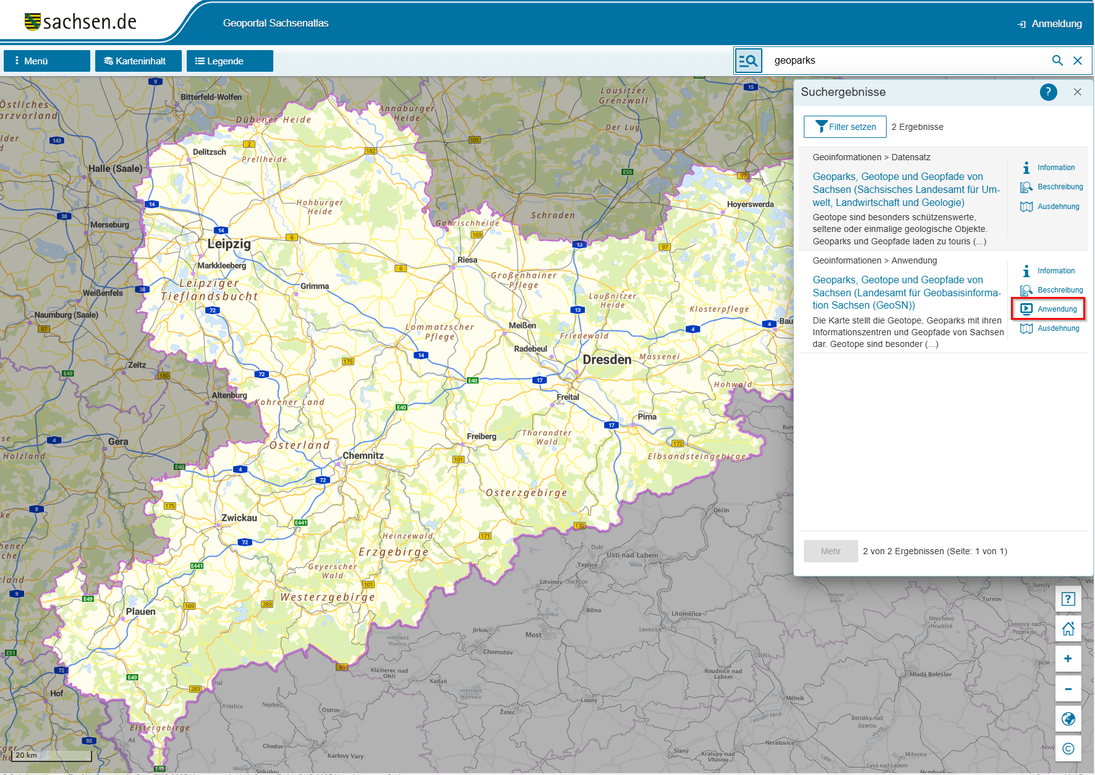Screen dimensions: 1095x775
Task: Open map help via question mark control
Action: click(1068, 598)
